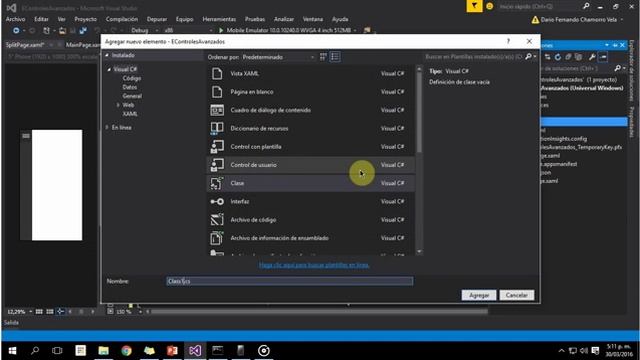Collapse the Visual C# tree node
The width and height of the screenshot is (640, 360).
pos(109,70)
